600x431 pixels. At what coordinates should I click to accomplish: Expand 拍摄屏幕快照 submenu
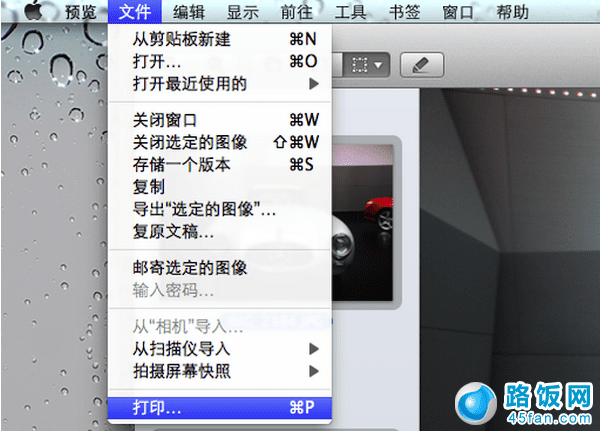click(220, 371)
